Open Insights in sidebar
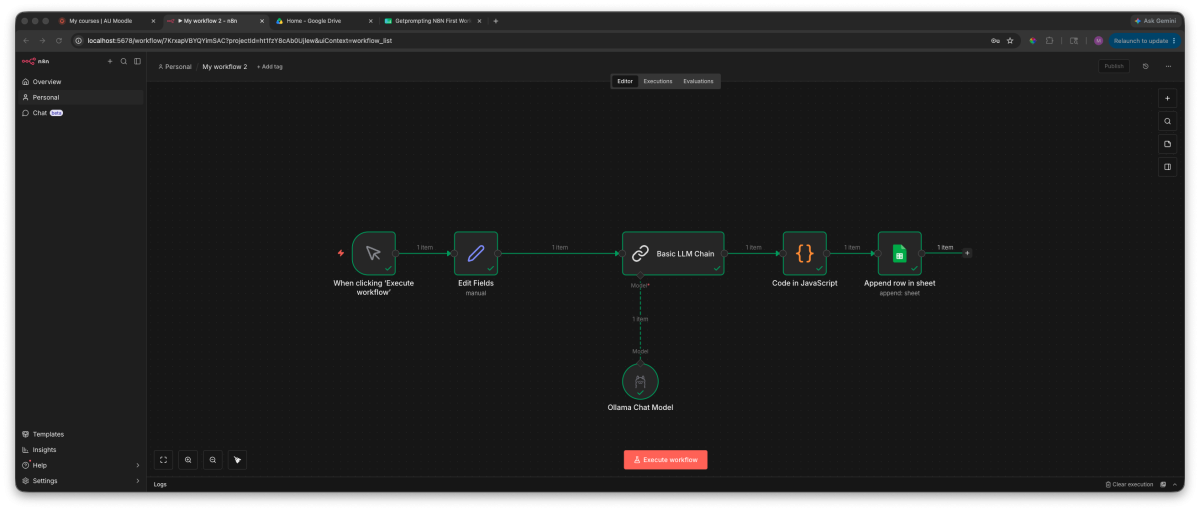This screenshot has width=1200, height=511. (x=81, y=450)
